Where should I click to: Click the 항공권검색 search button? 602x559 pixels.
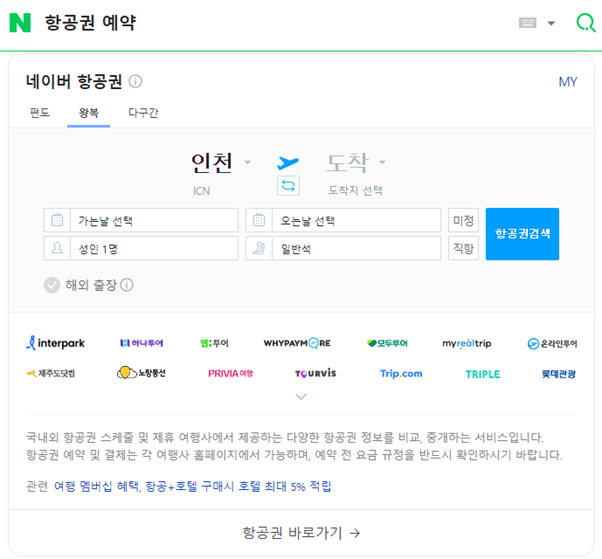pos(522,234)
